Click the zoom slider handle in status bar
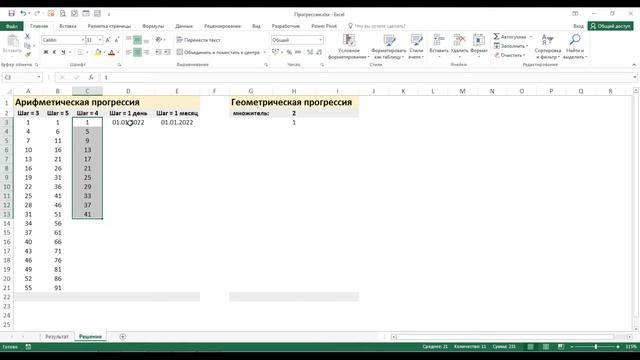Image resolution: width=640 pixels, height=360 pixels. pos(596,347)
